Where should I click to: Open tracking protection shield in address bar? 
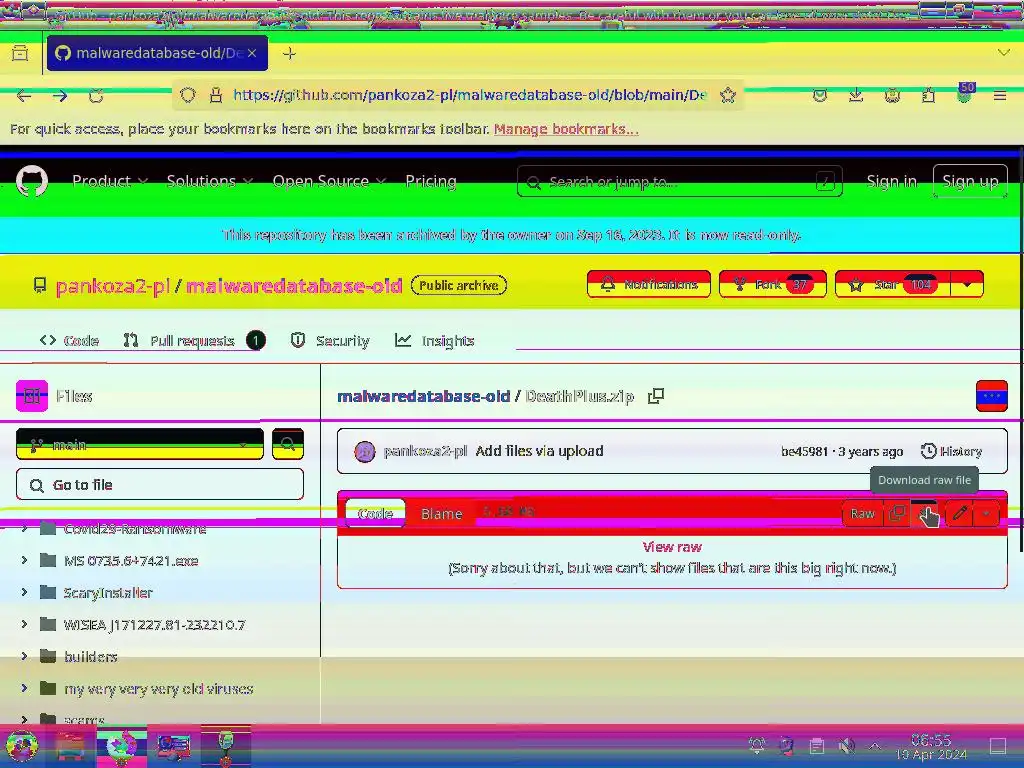coord(188,95)
